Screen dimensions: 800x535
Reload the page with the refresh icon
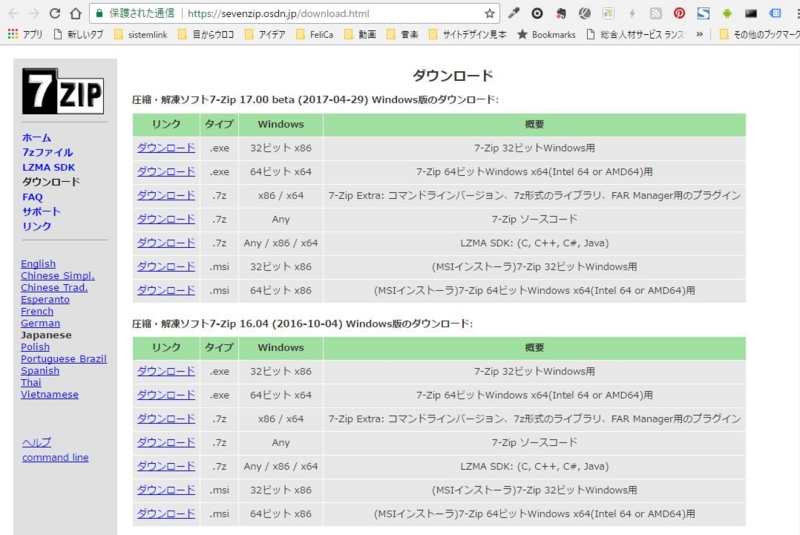tap(55, 14)
